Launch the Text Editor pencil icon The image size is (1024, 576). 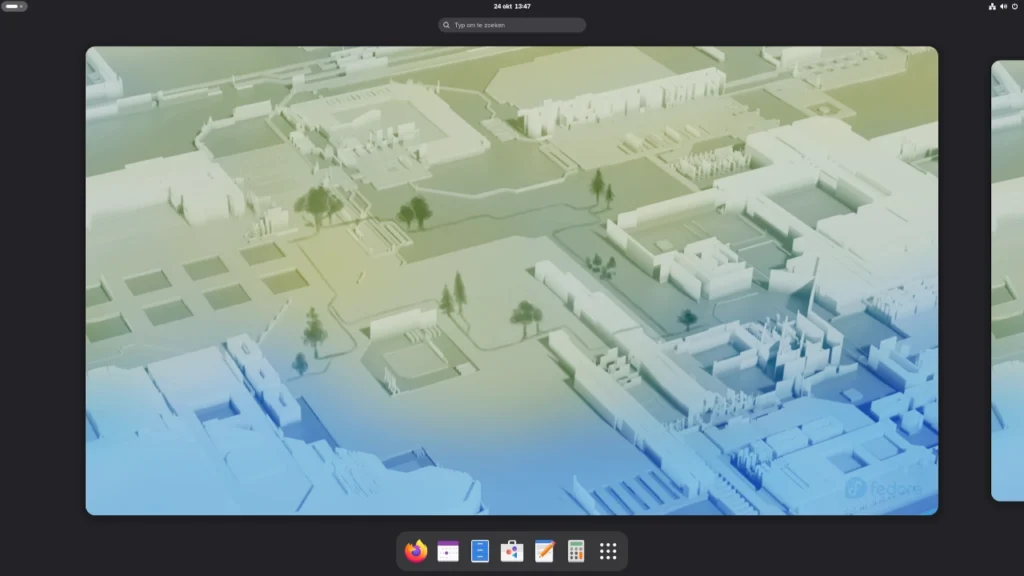[x=544, y=551]
